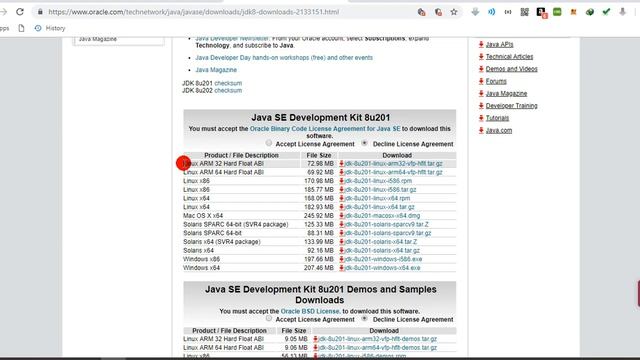This screenshot has width=640, height=360.
Task: Click the address bar URL
Action: (193, 12)
